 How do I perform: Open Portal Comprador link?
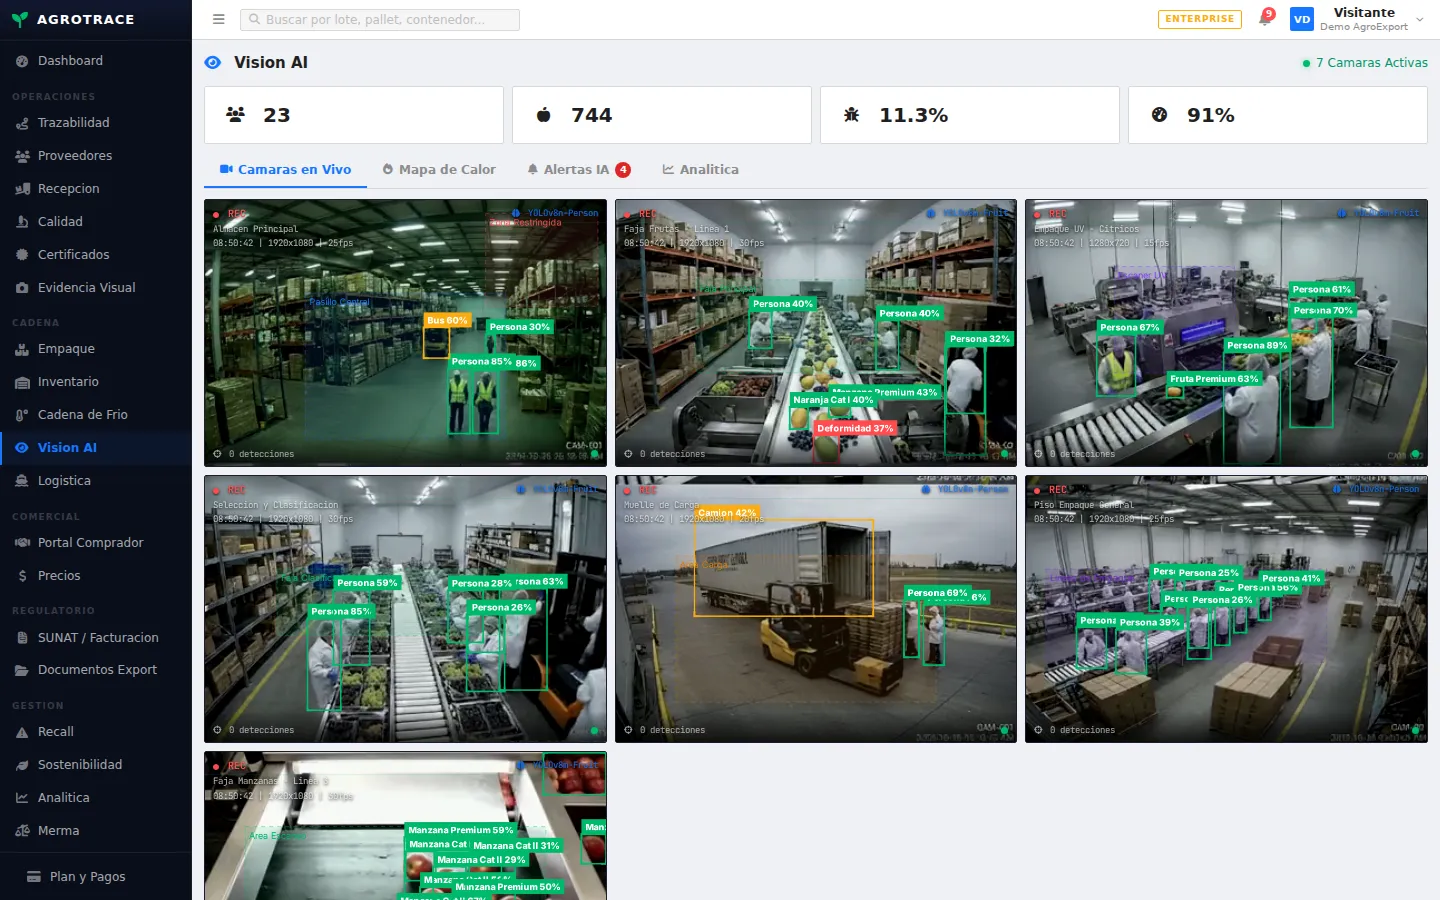96,543
